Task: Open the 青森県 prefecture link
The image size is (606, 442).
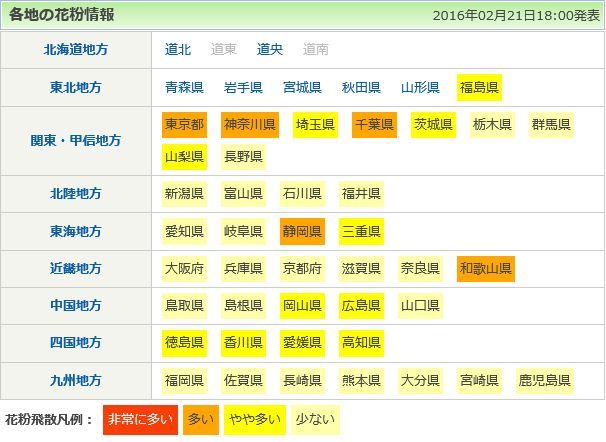Action: (x=184, y=88)
